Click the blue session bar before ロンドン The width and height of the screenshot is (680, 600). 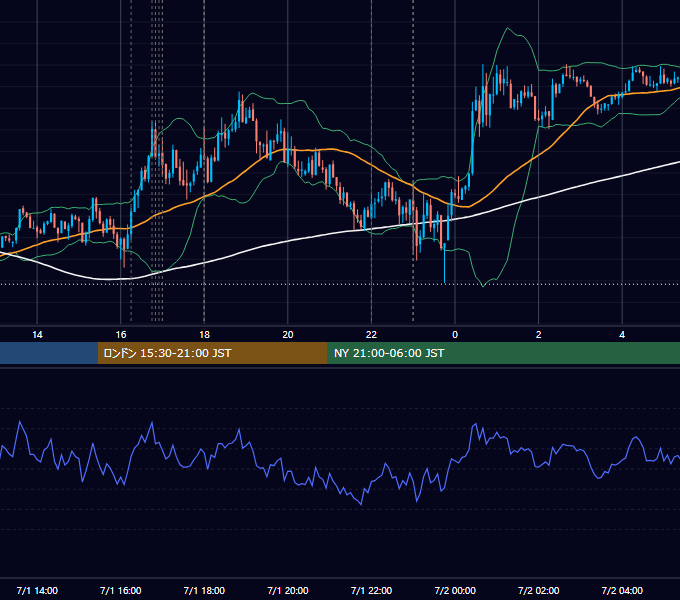pyautogui.click(x=49, y=353)
